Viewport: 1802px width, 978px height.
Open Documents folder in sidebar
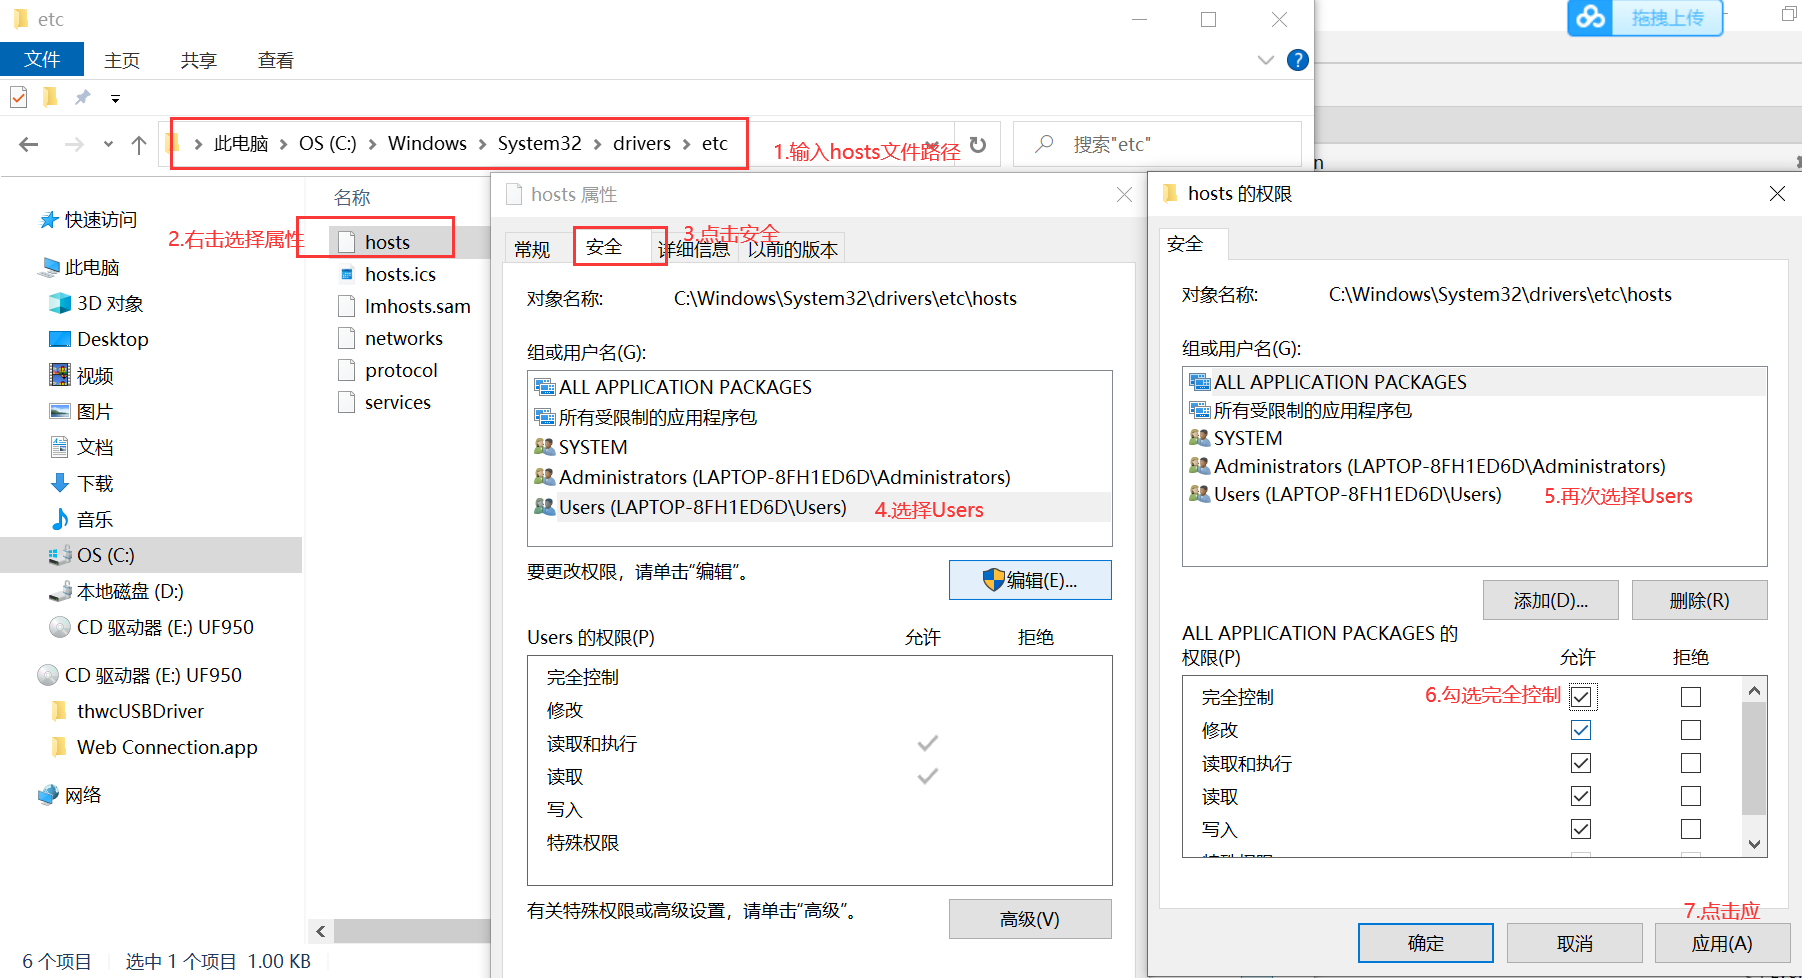point(82,447)
